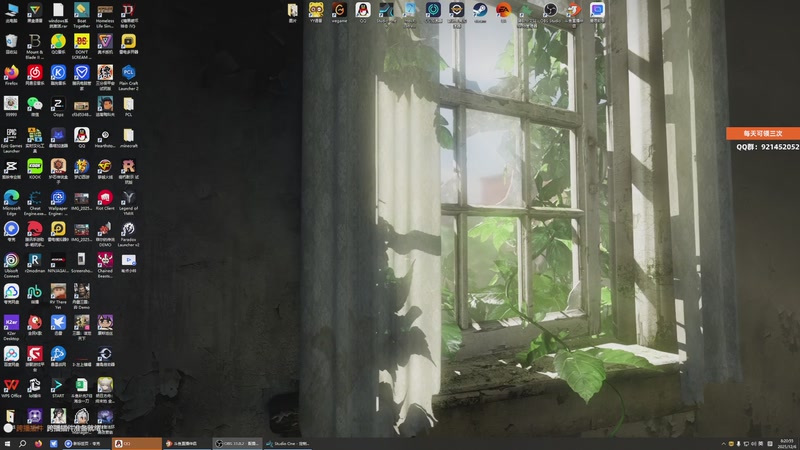Open taskbar clock and date

[787, 443]
